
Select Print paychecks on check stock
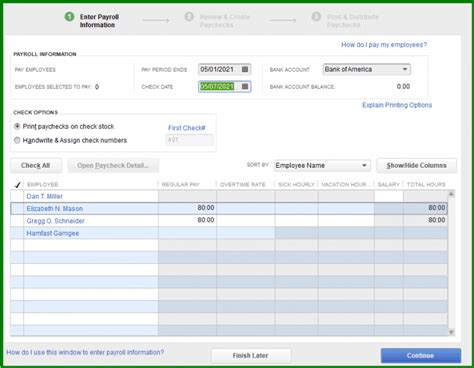[17, 126]
